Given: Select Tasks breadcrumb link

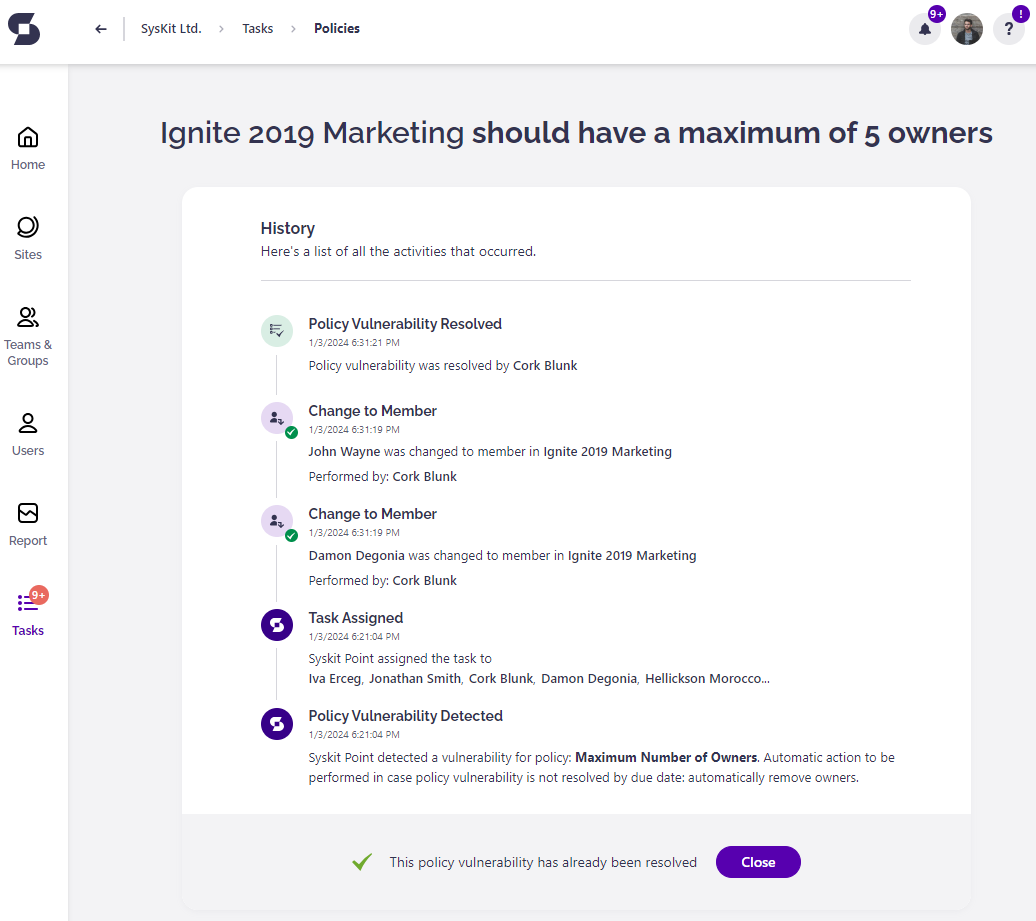Looking at the screenshot, I should 257,29.
